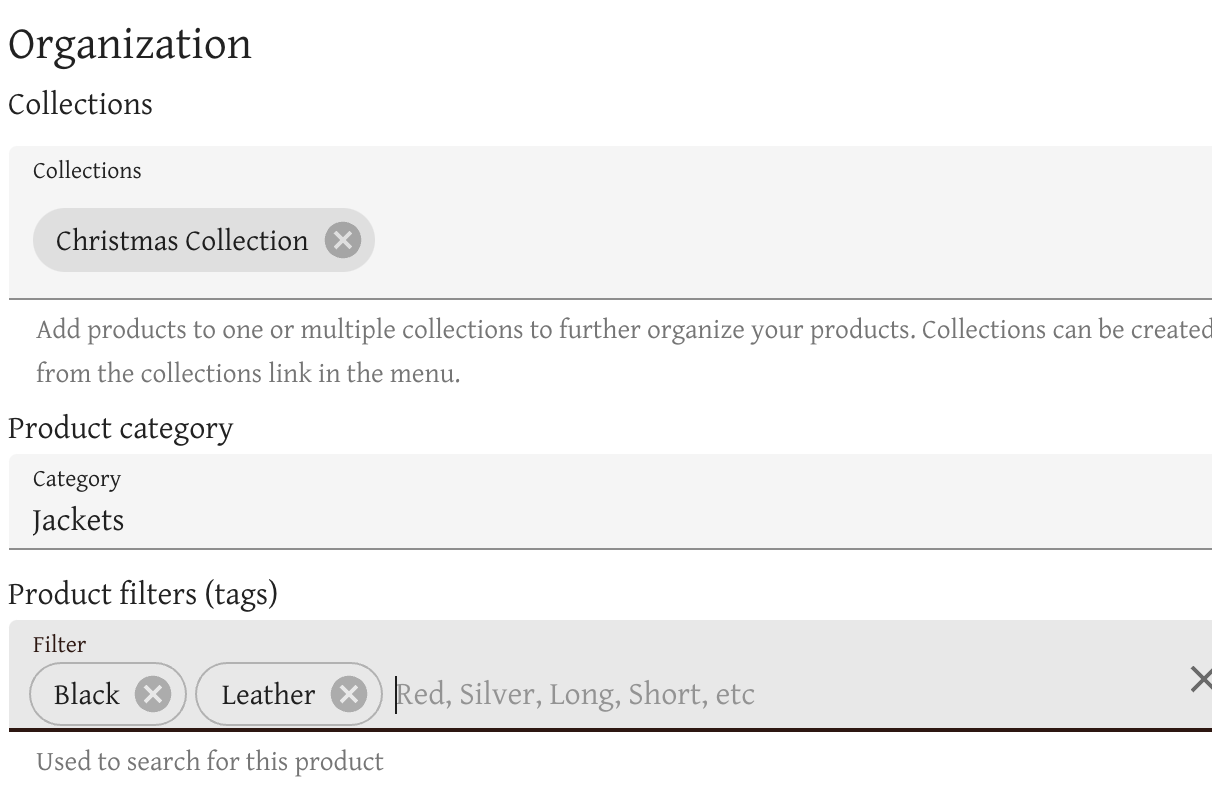Viewport: 1212px width, 808px height.
Task: Click 'from the collections link' helper line
Action: point(248,374)
